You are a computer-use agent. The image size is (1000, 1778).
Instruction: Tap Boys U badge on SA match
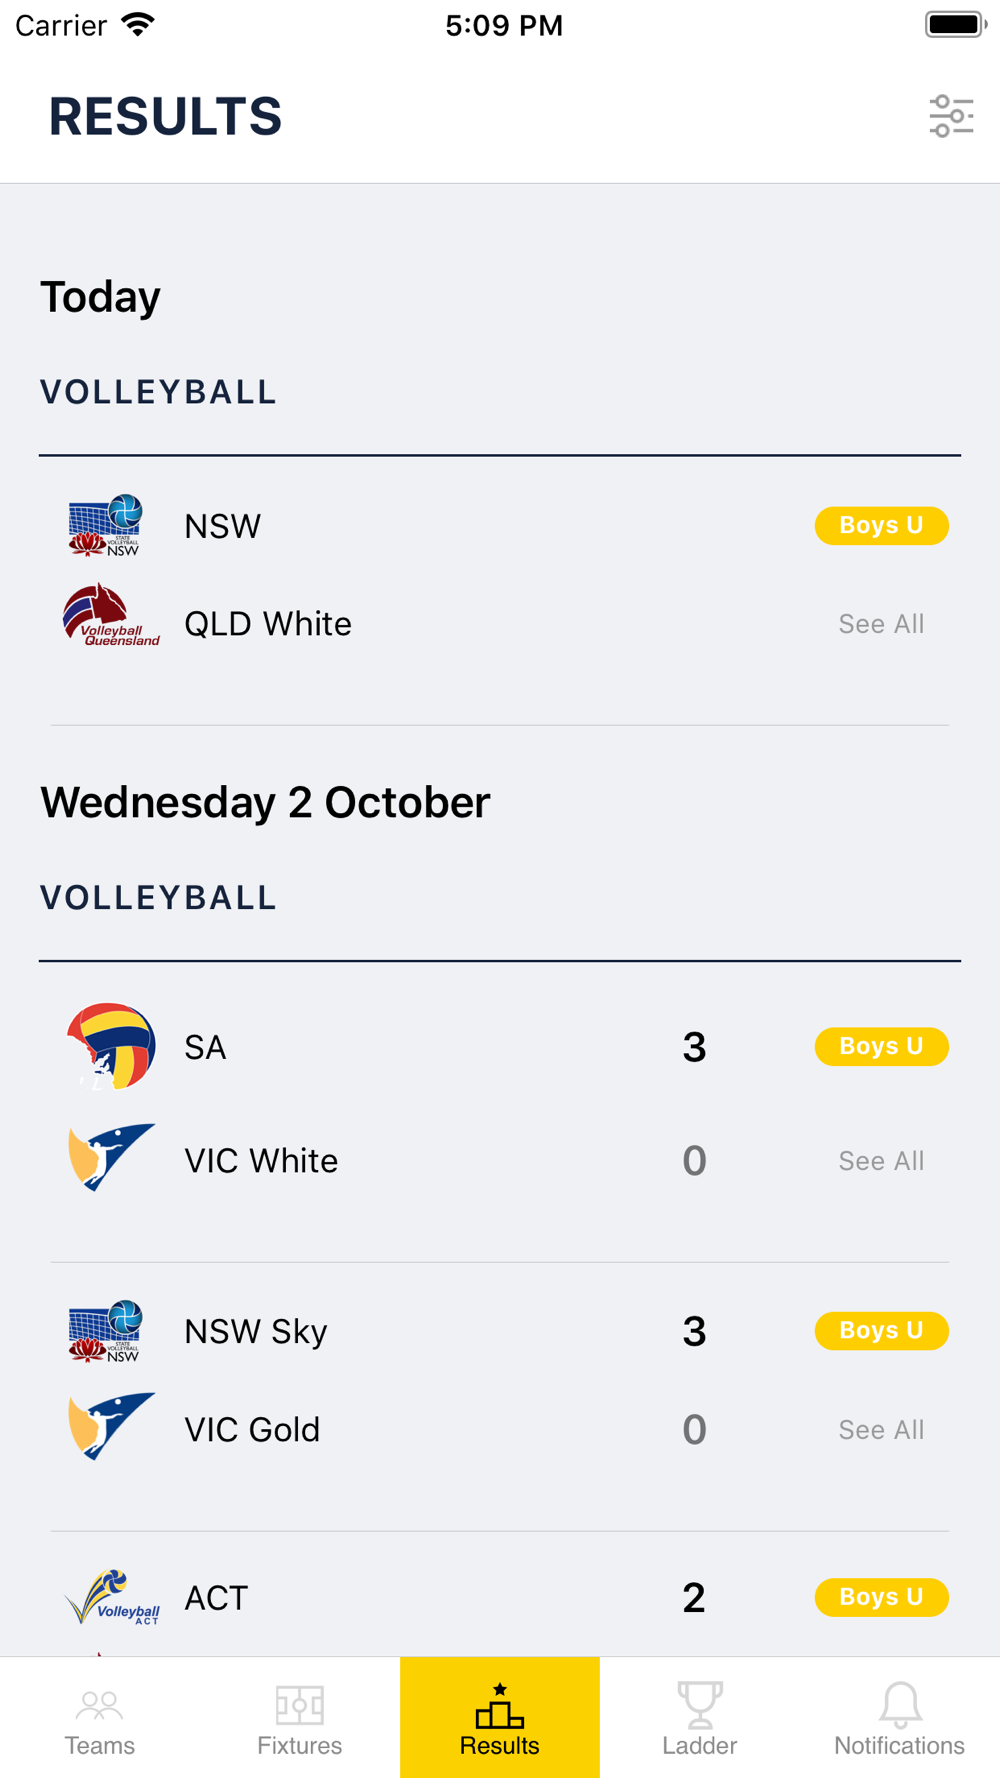coord(881,1046)
